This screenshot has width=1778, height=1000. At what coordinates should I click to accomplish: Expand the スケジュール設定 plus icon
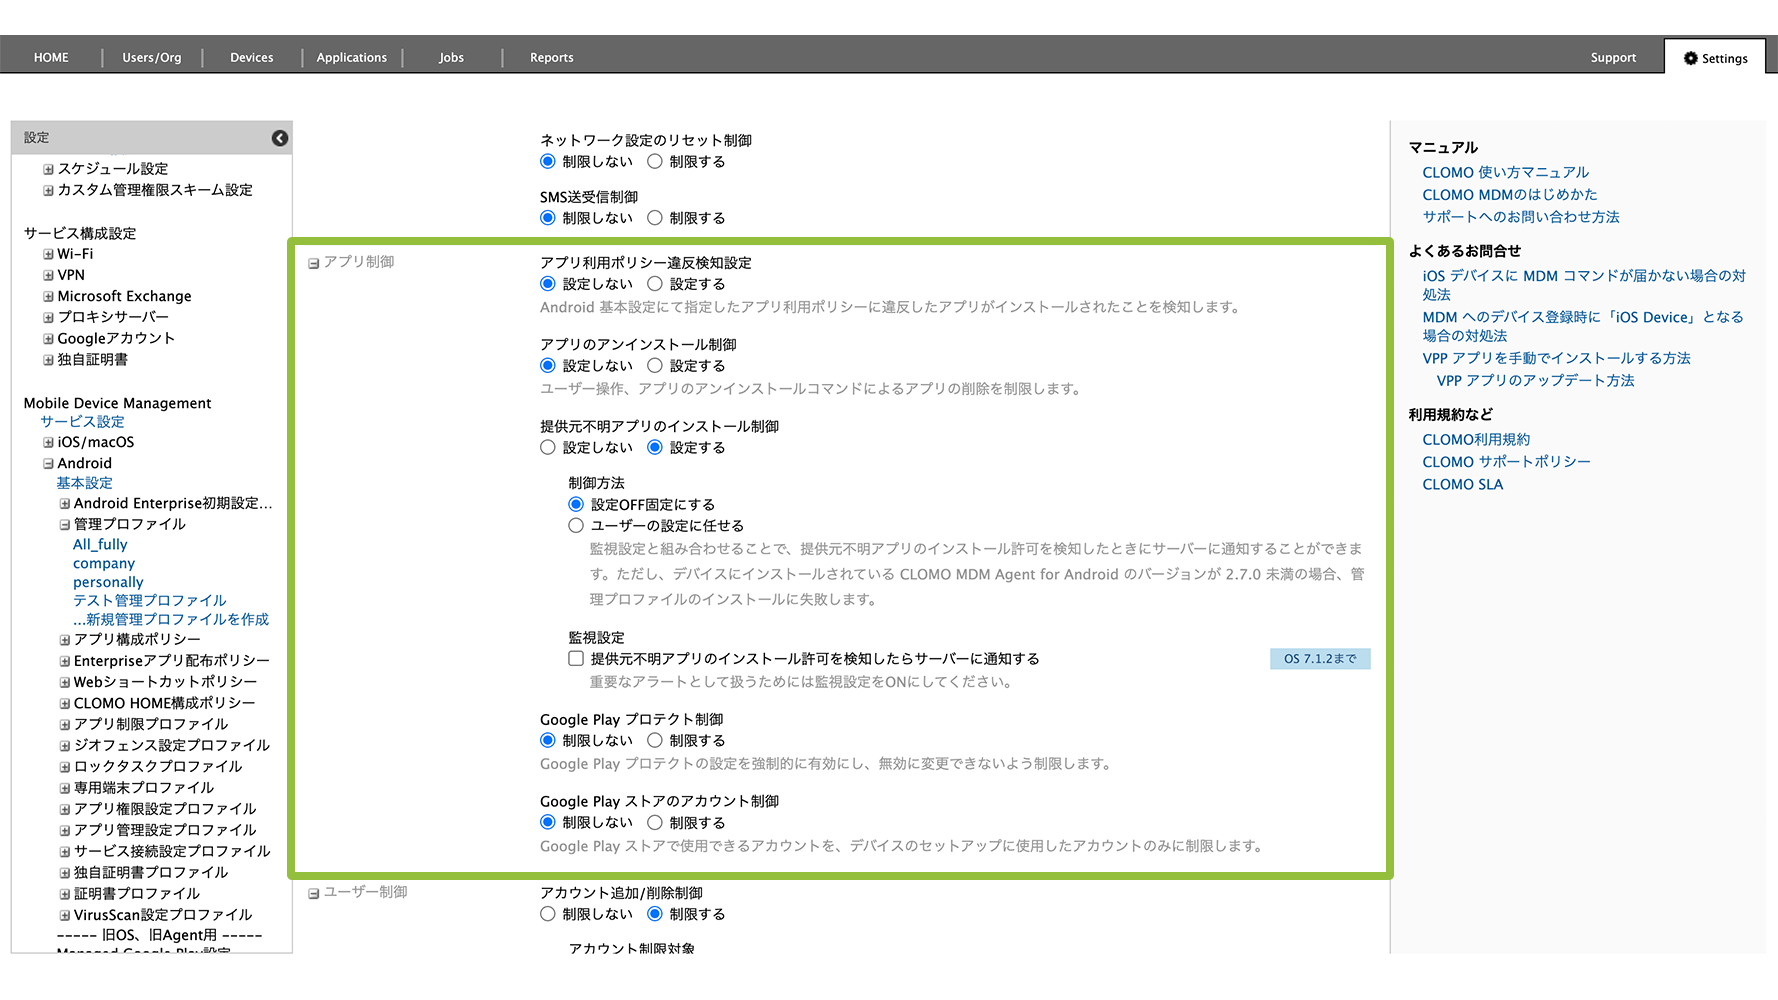[x=48, y=170]
